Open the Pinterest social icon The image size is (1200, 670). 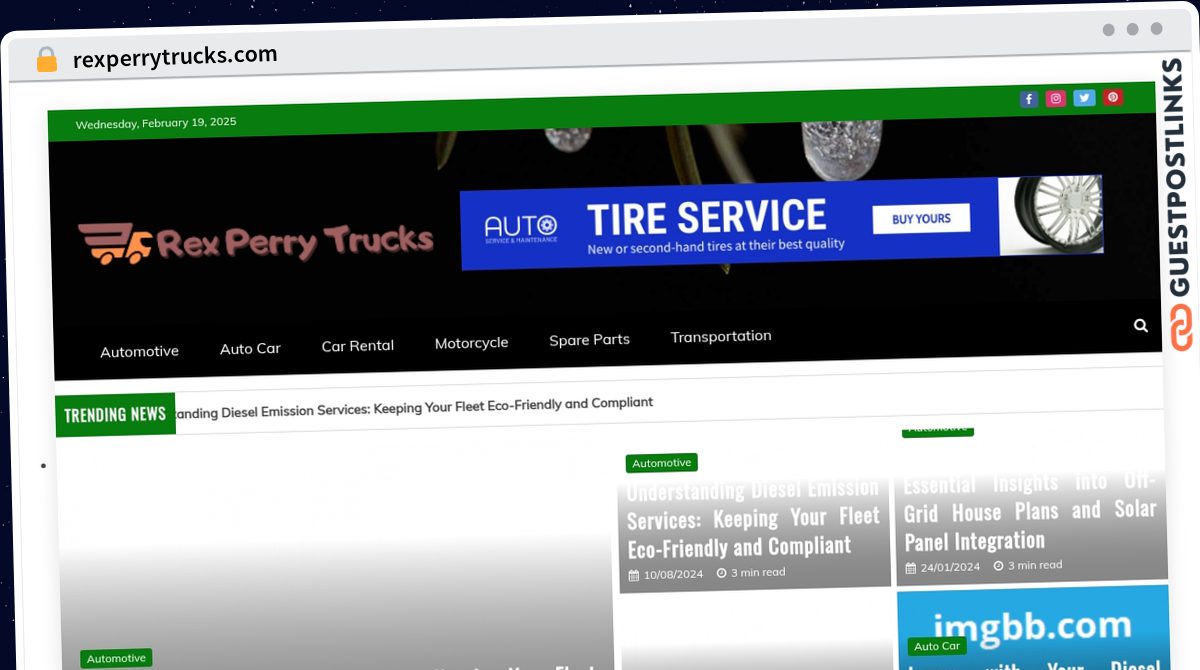(x=1113, y=97)
